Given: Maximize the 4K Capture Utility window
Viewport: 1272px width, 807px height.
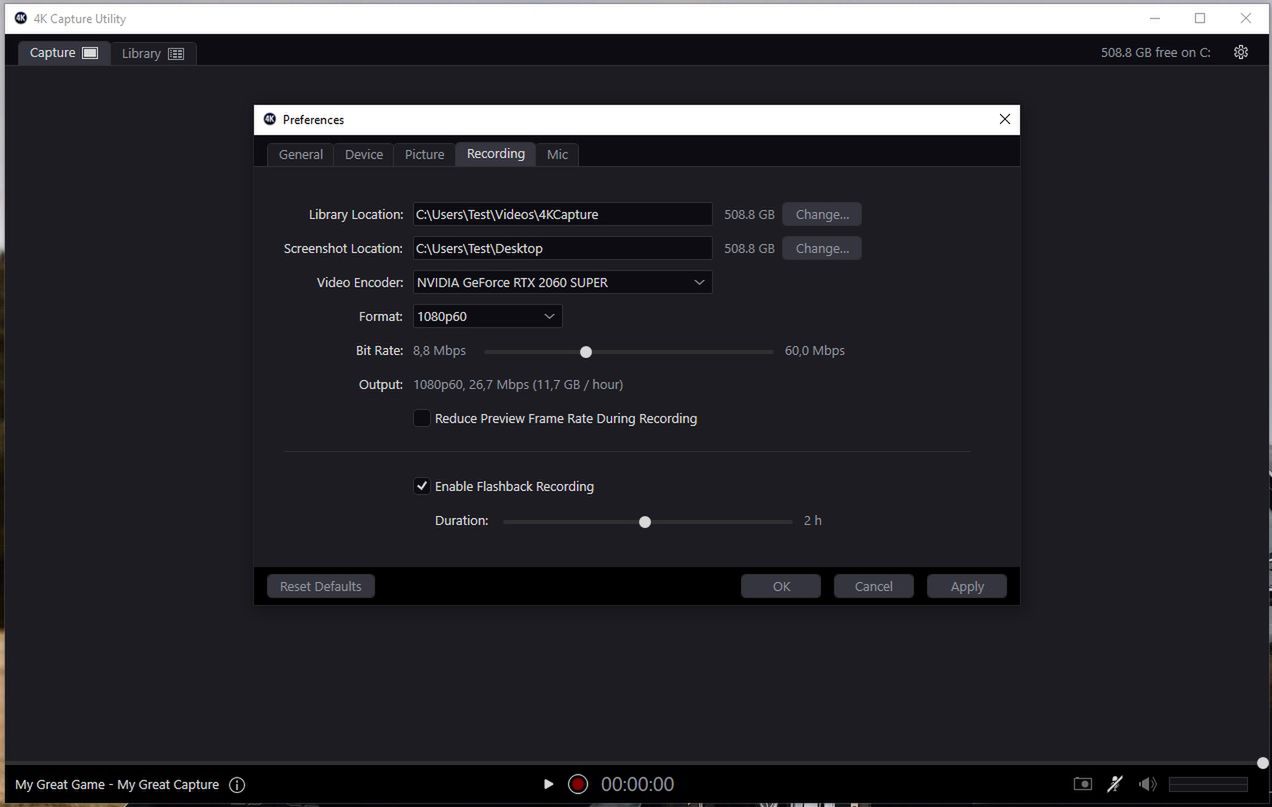Looking at the screenshot, I should [x=1200, y=18].
